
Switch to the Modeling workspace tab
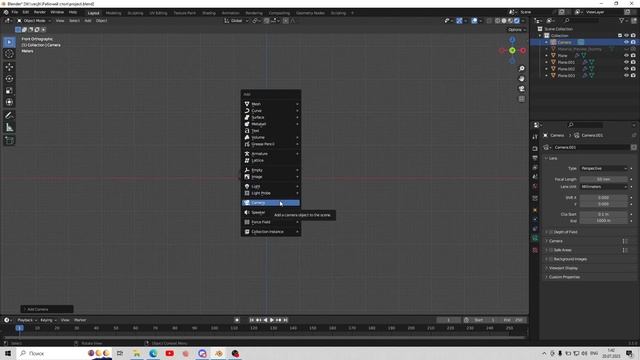point(113,13)
